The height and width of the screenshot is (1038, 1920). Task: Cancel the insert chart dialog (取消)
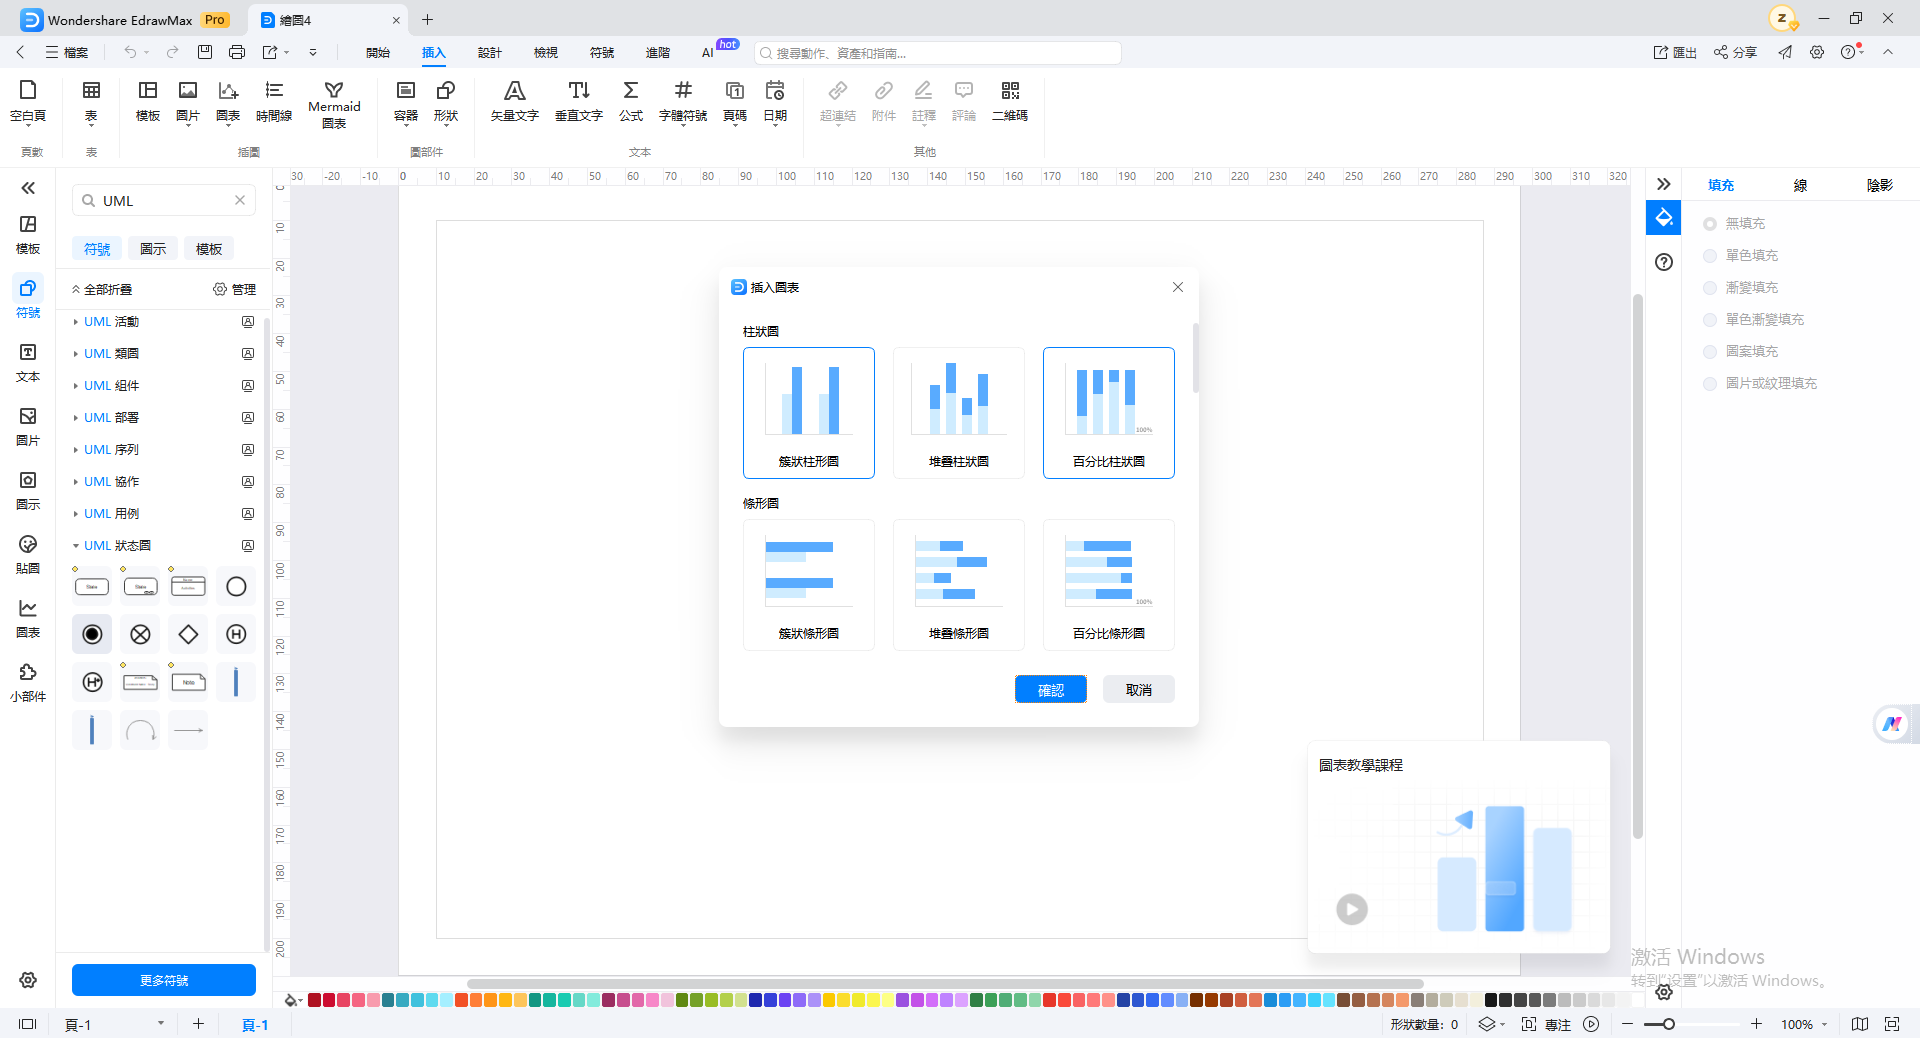1139,690
